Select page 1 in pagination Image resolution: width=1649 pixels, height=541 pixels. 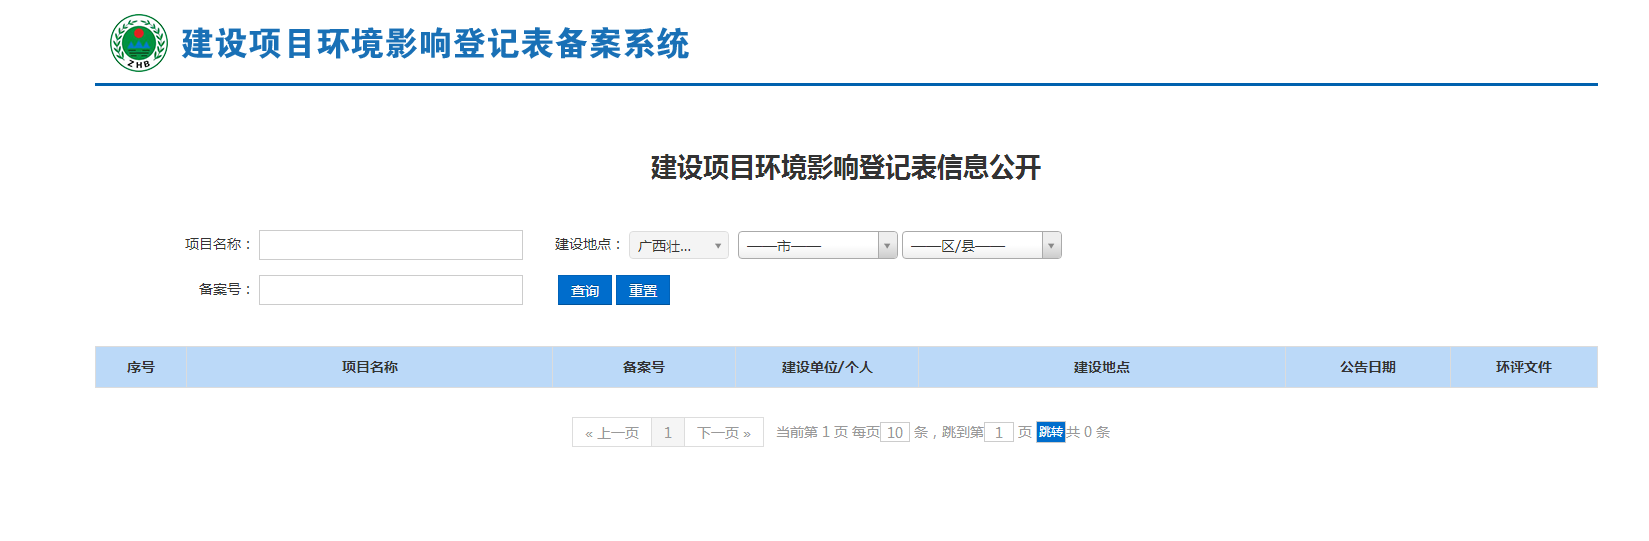(x=668, y=432)
